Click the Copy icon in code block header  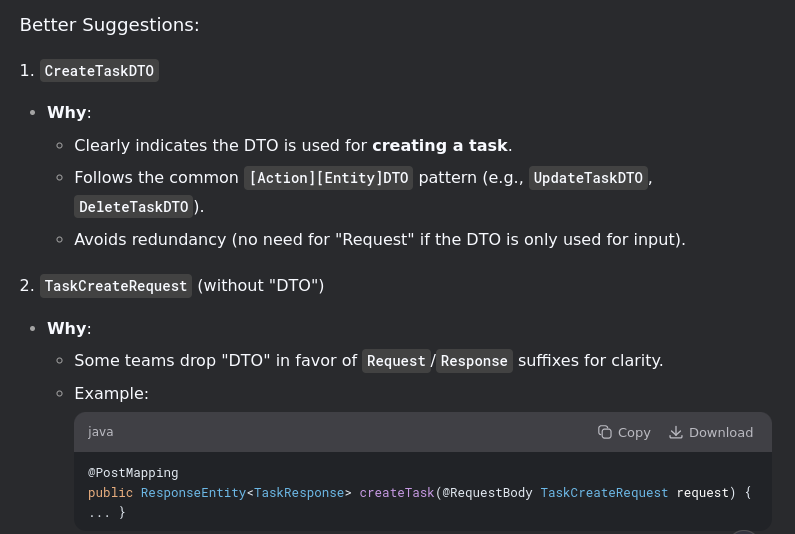point(604,432)
